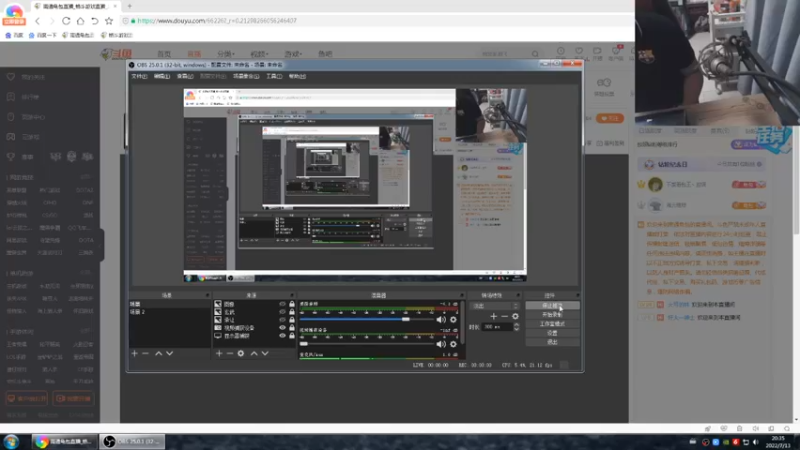Select scene 场景 2 in Scenes list

click(137, 312)
